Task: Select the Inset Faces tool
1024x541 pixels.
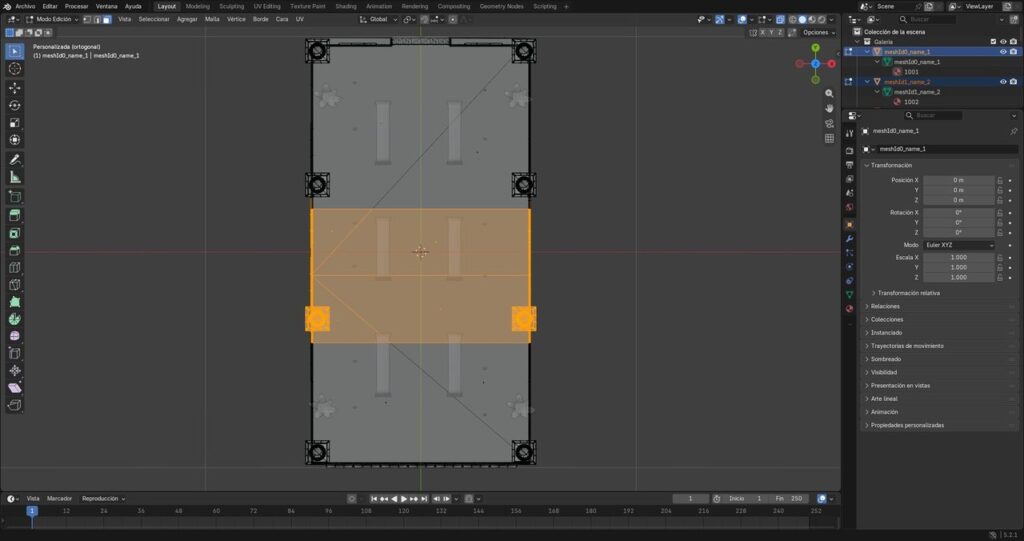Action: [15, 233]
